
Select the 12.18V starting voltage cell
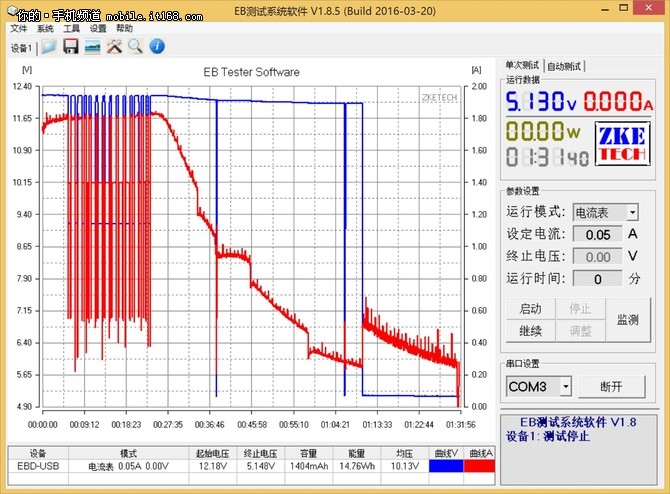coord(212,466)
